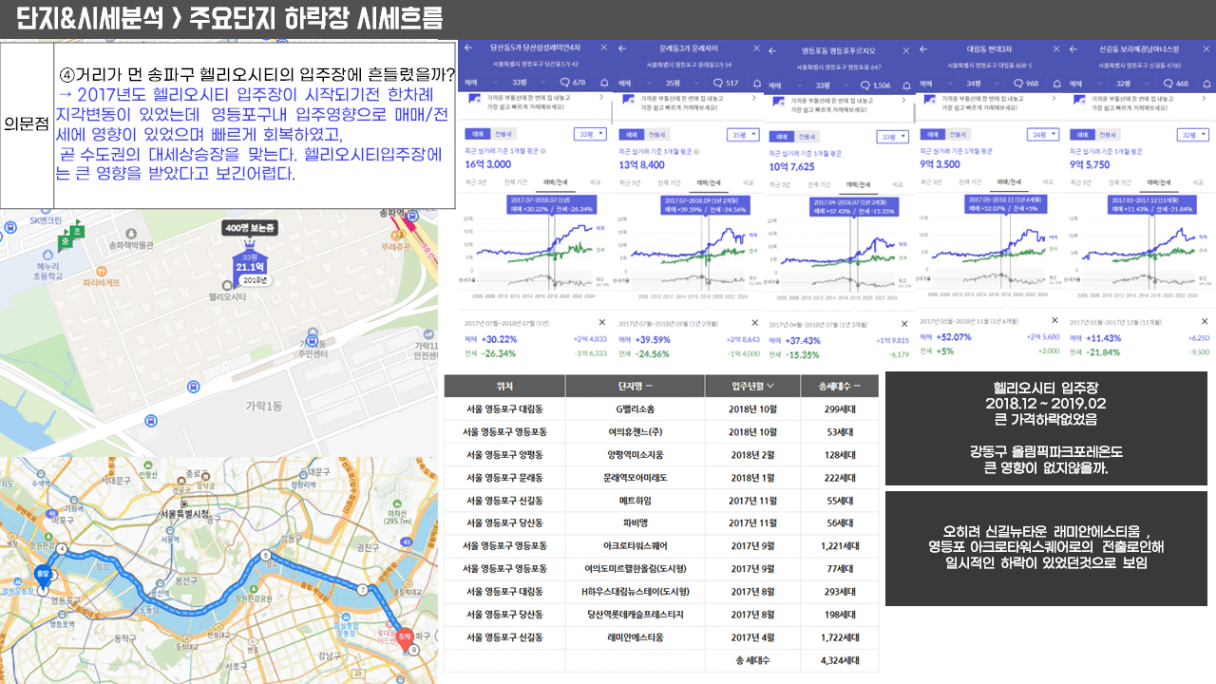The height and width of the screenshot is (684, 1216).
Task: Dismiss the 2017년 05월~2018년 11월 period summary
Action: click(x=1054, y=322)
